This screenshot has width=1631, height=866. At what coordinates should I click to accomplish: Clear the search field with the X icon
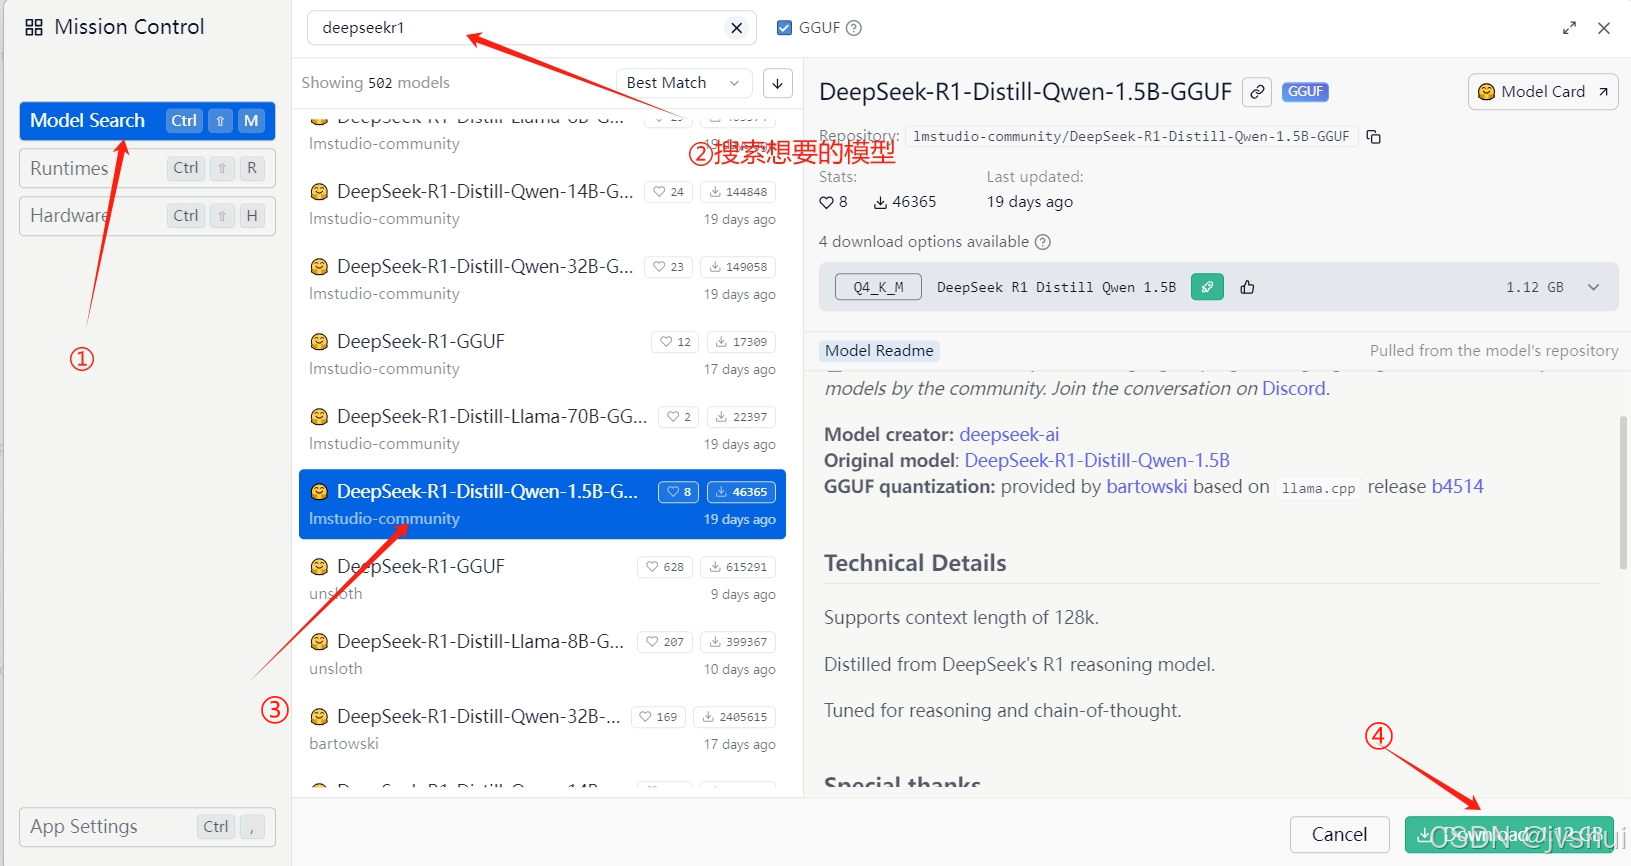coord(737,28)
